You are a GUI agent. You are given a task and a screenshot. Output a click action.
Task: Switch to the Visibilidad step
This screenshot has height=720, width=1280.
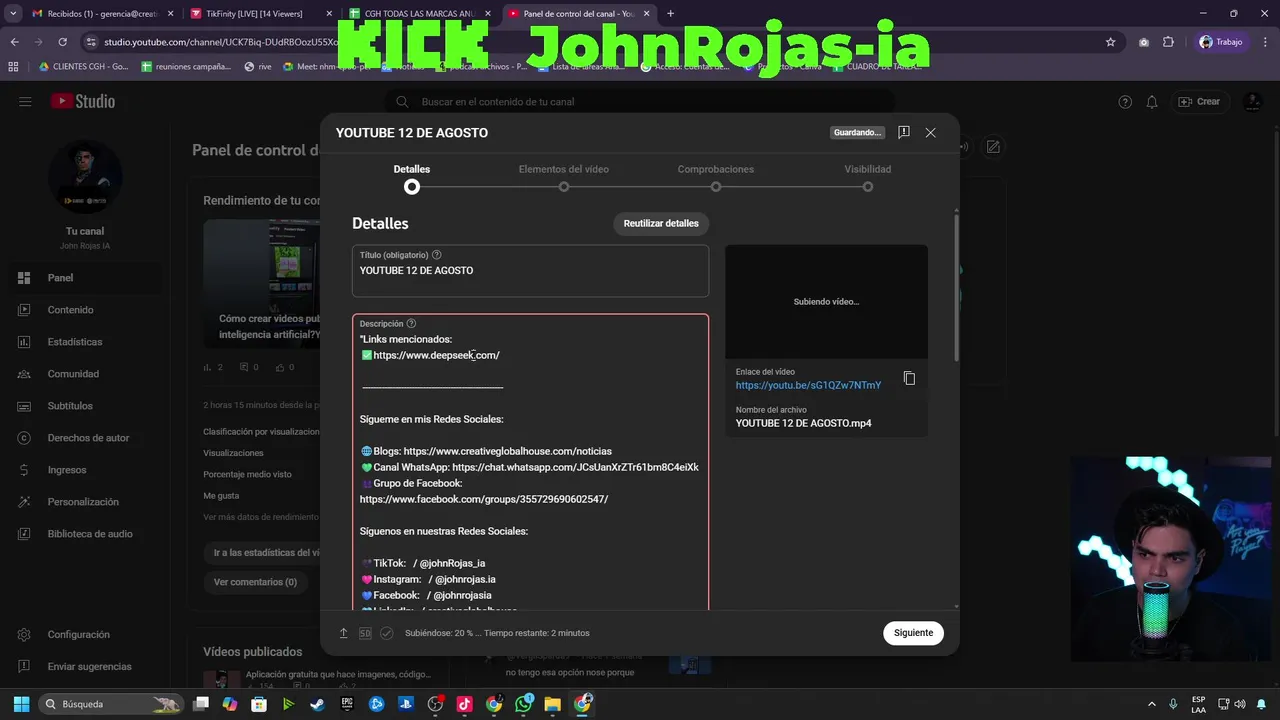coord(868,177)
